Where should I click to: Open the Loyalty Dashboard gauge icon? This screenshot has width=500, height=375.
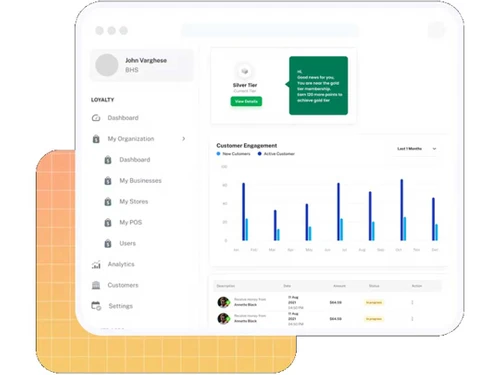pyautogui.click(x=96, y=118)
